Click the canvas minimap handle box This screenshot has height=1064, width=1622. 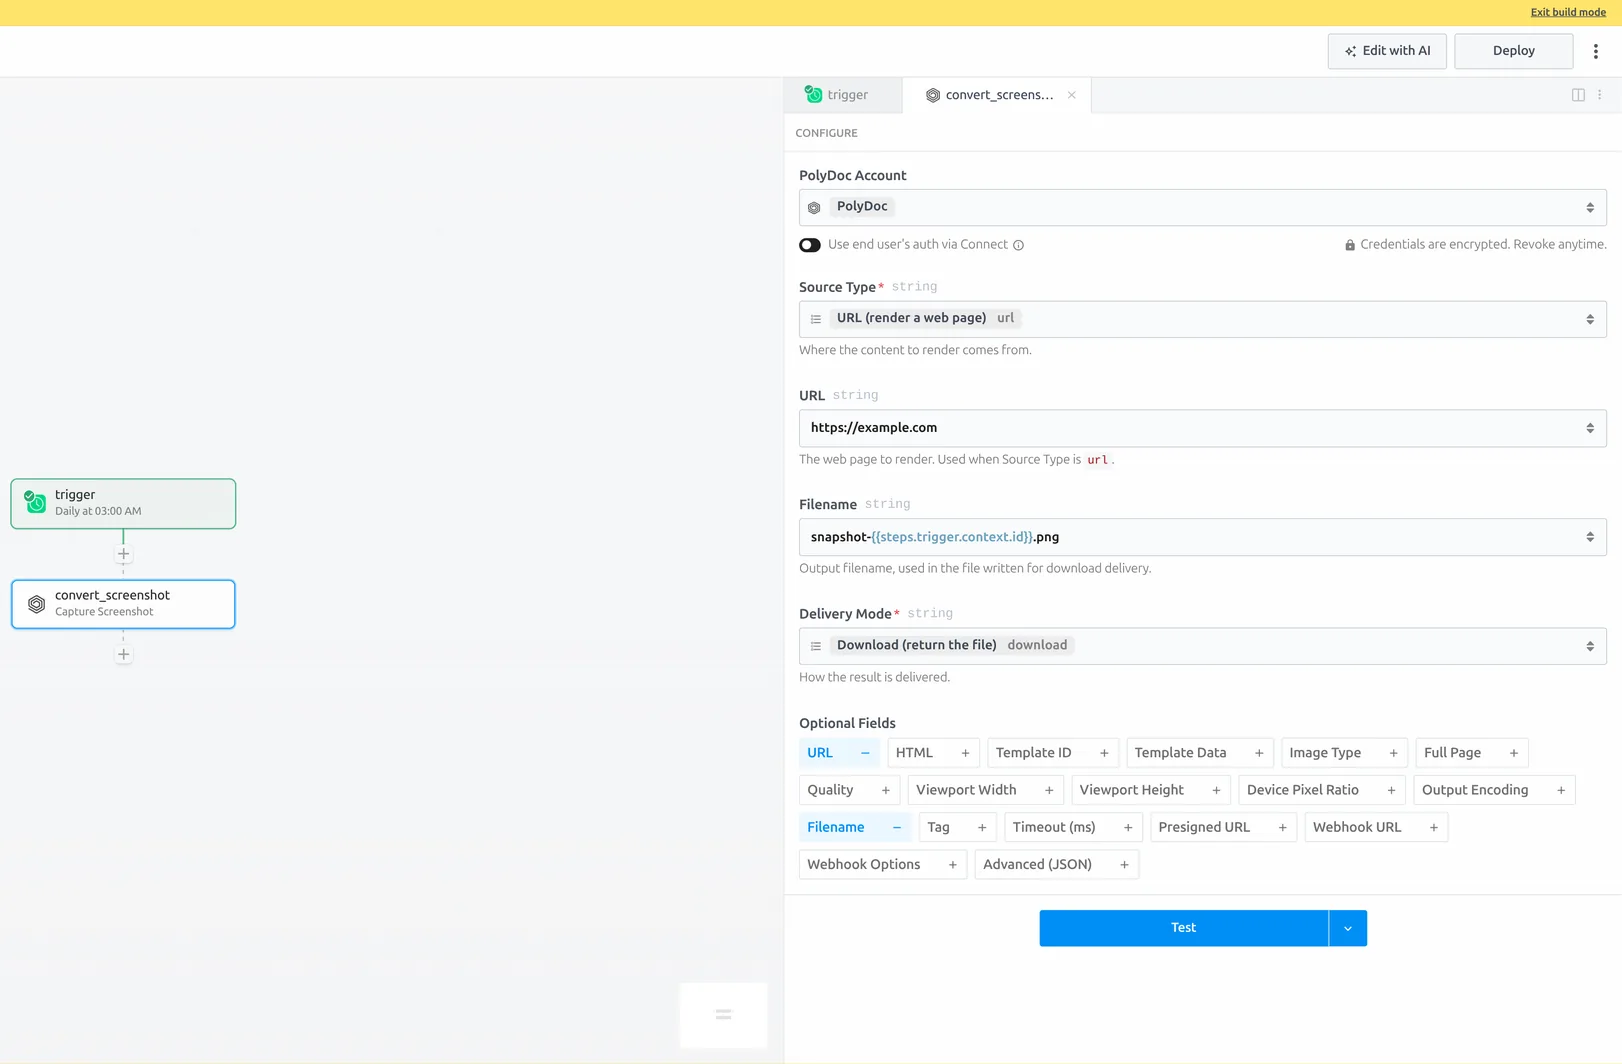point(723,1015)
